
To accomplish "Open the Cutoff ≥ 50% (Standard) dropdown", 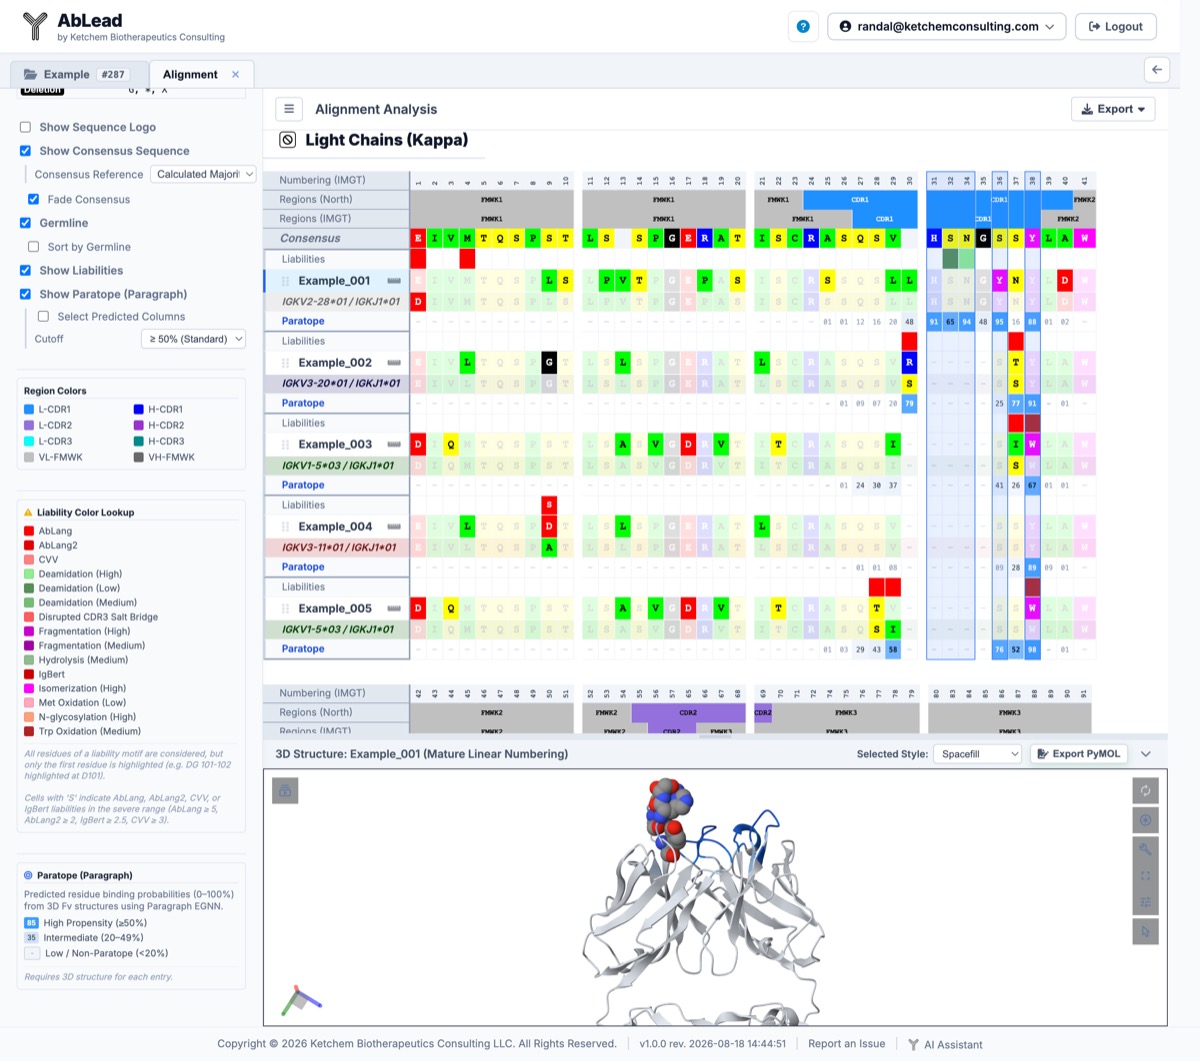I will click(x=193, y=339).
